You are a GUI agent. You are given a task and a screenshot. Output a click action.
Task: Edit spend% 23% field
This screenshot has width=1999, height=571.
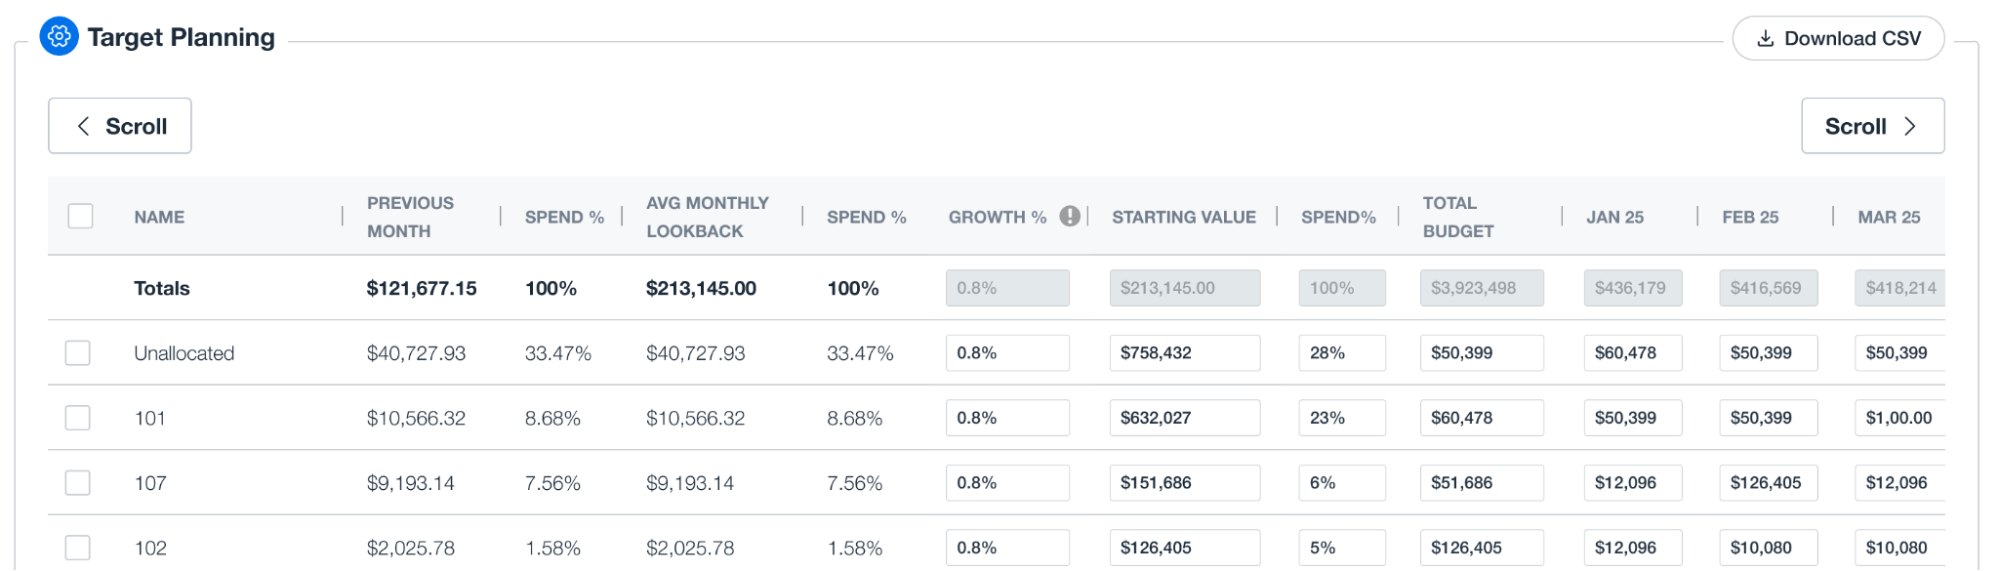click(x=1342, y=418)
